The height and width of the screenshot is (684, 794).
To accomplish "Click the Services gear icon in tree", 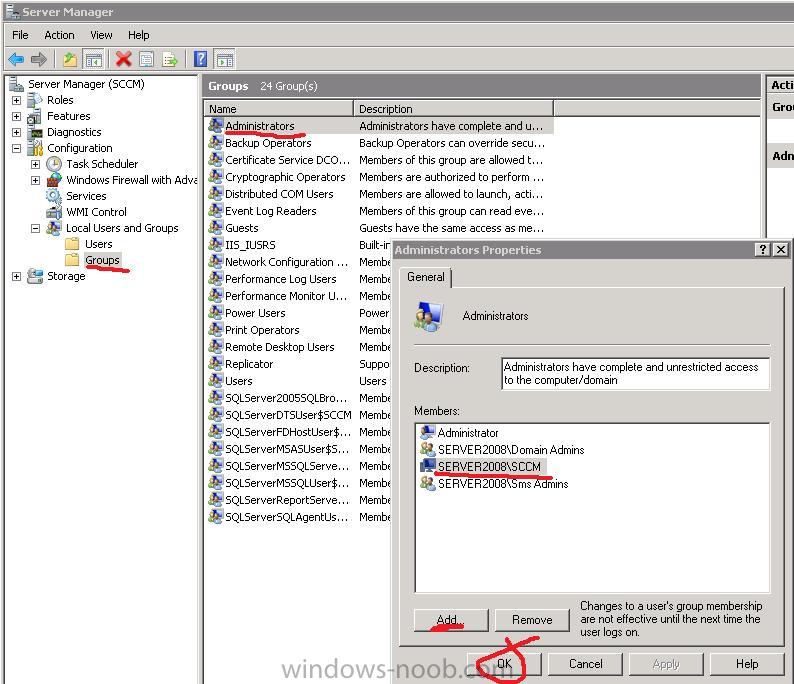I will 54,195.
